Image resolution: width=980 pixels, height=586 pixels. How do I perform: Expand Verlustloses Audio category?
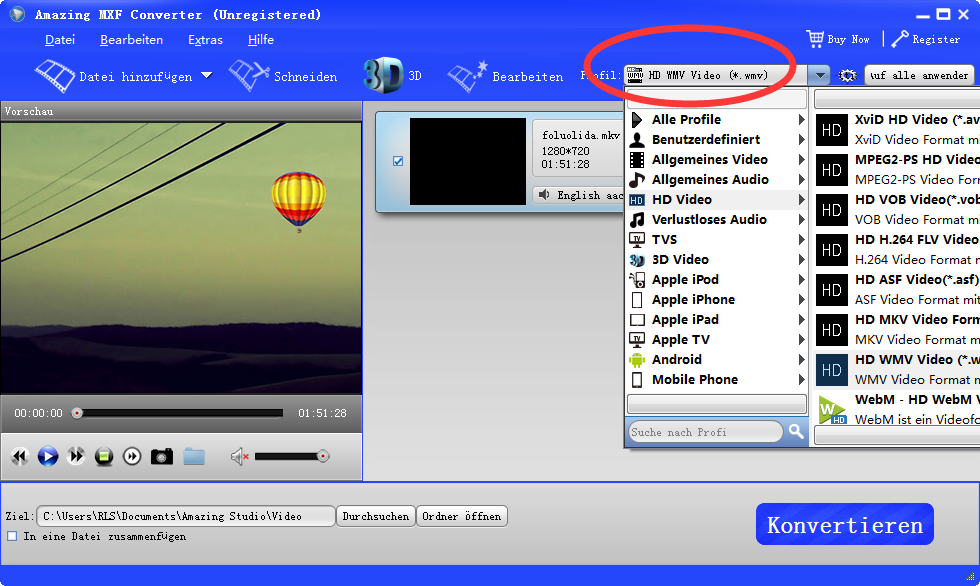pos(717,219)
